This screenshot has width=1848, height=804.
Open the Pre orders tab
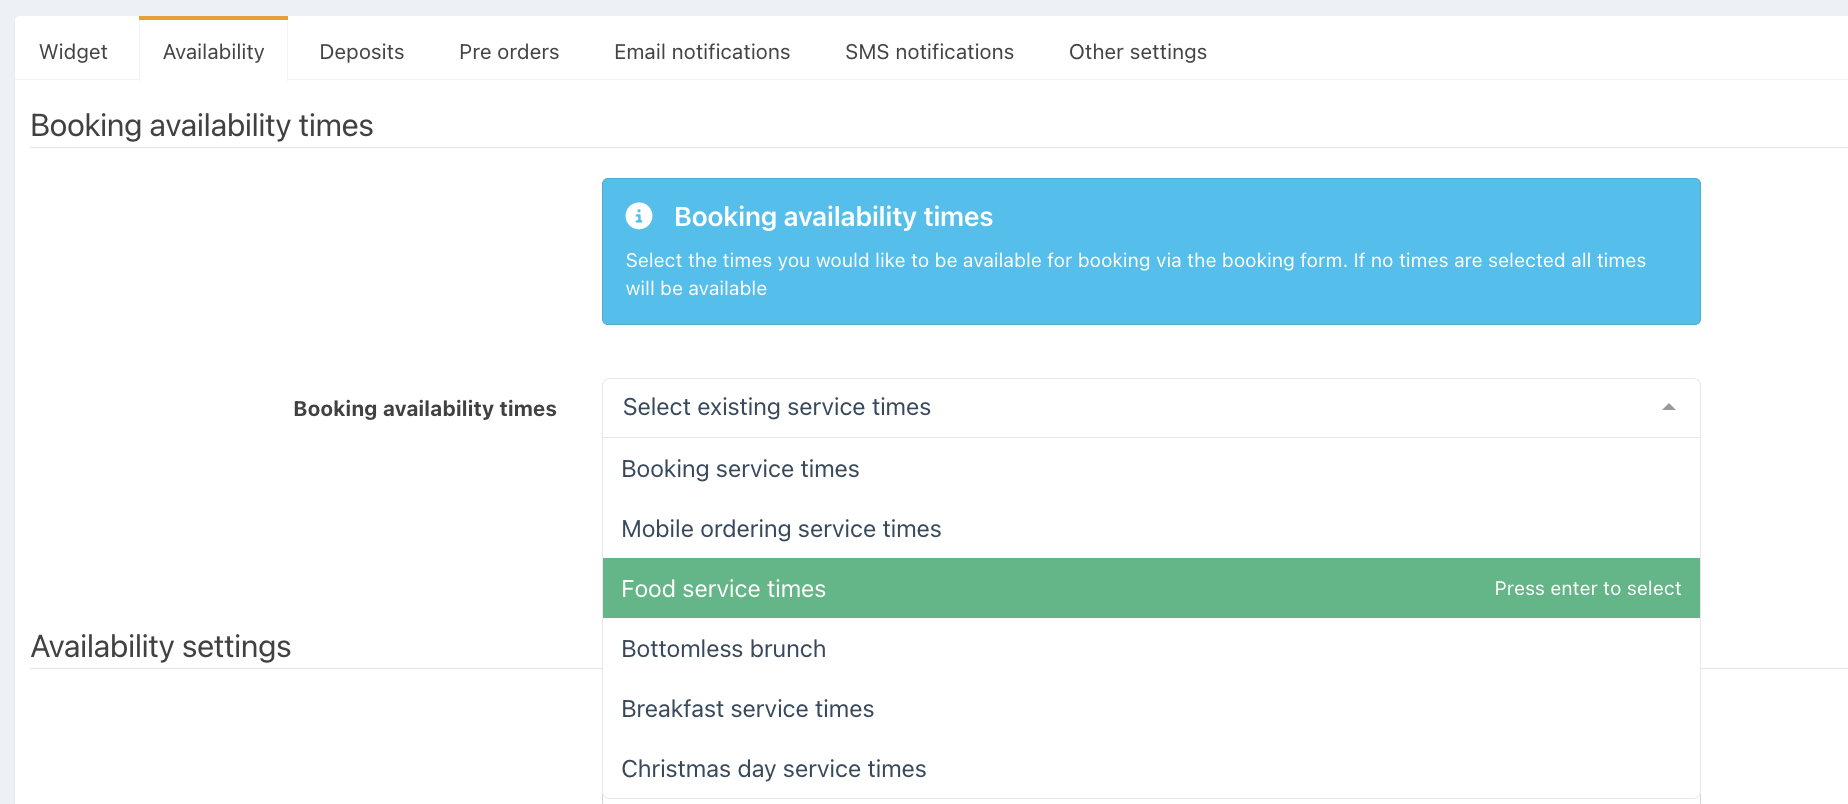[x=509, y=52]
